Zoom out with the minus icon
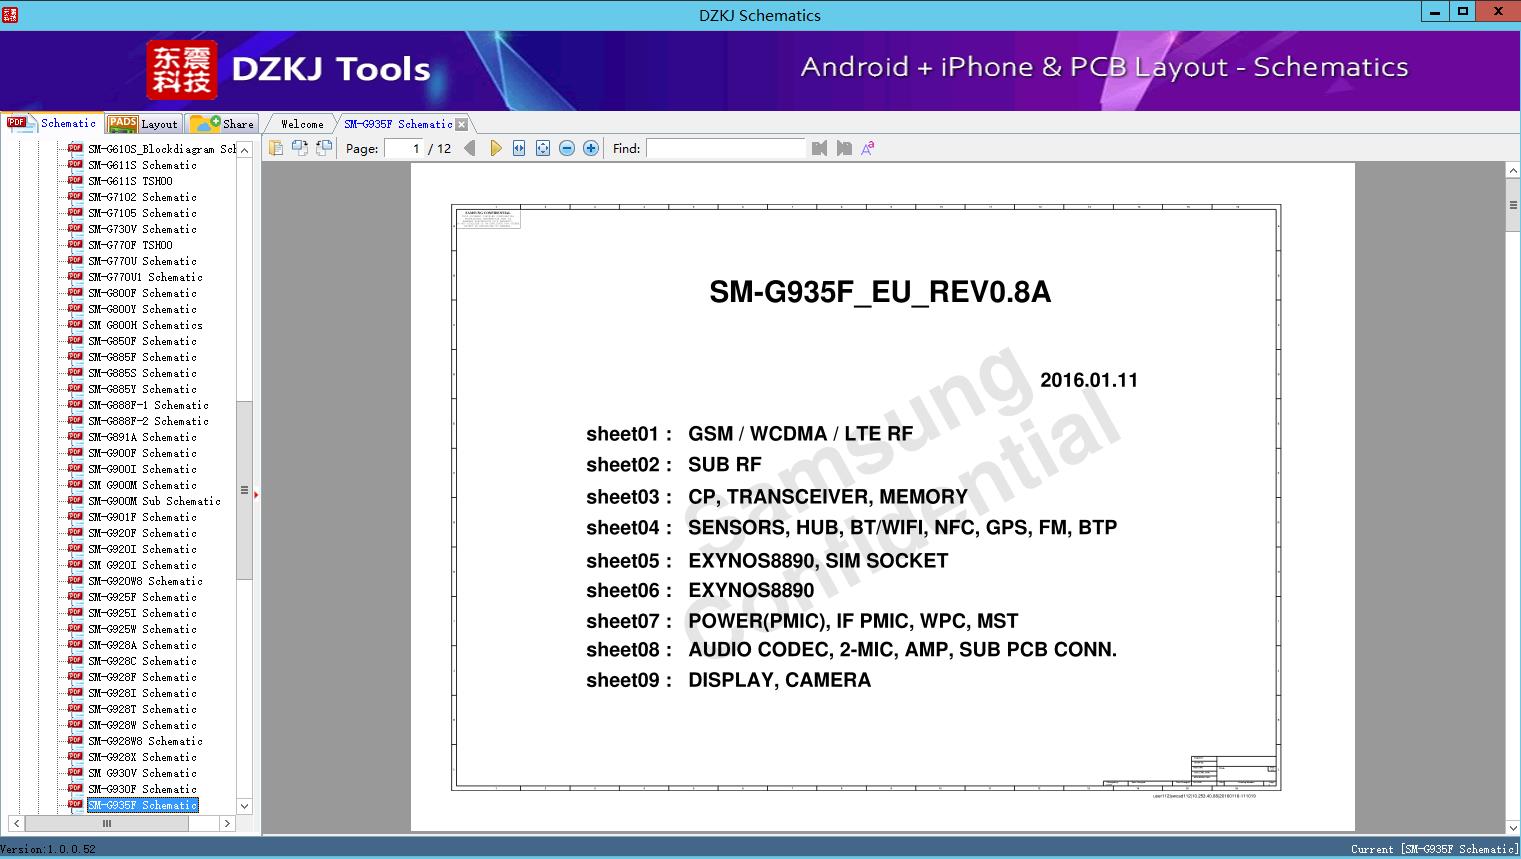Image resolution: width=1521 pixels, height=859 pixels. pos(567,148)
